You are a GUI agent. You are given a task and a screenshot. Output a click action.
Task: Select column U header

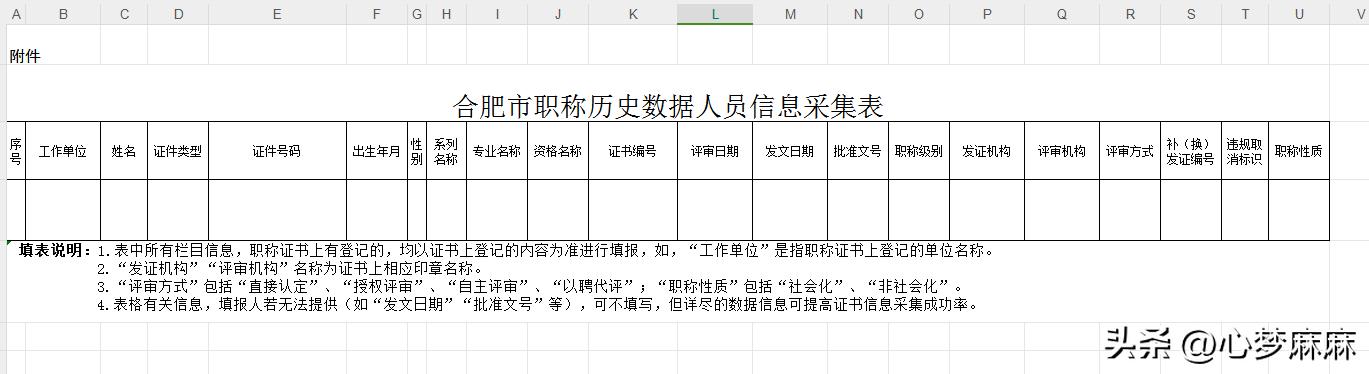pos(1300,13)
